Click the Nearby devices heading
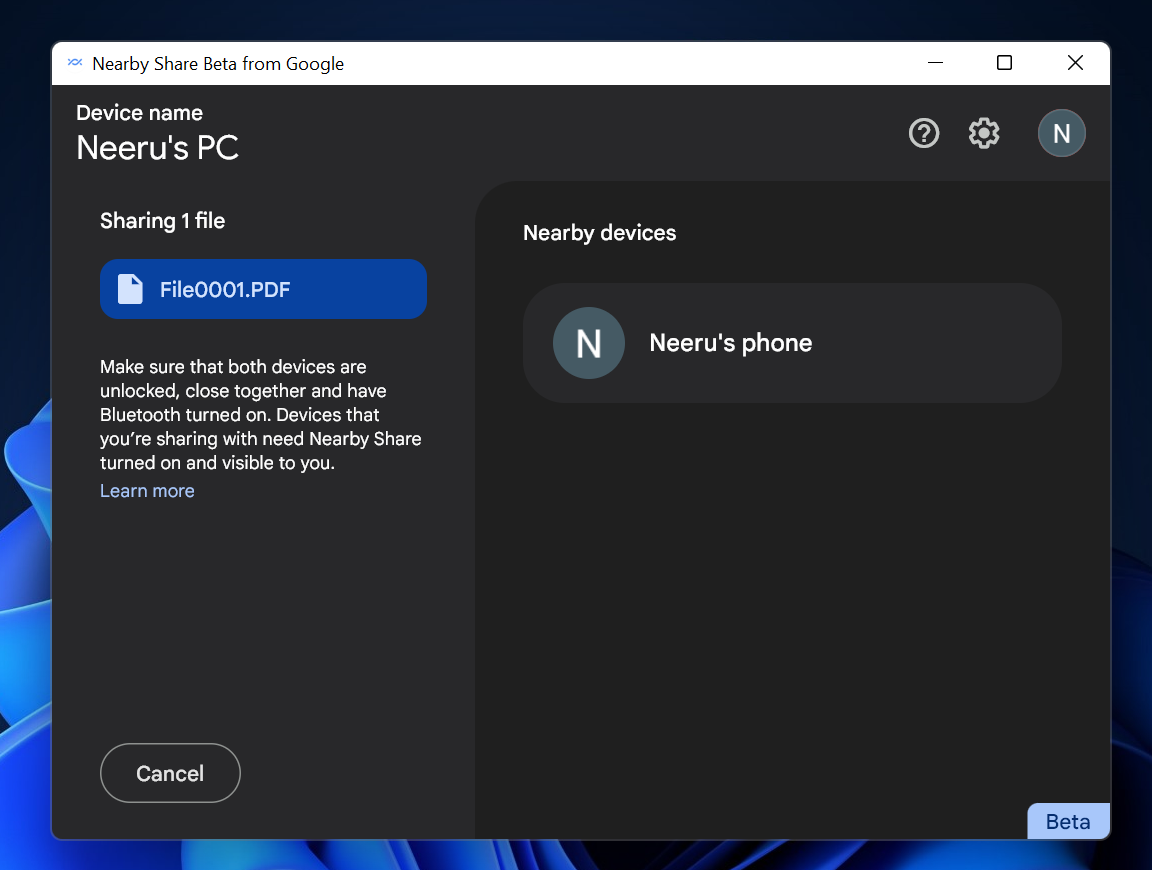Image resolution: width=1152 pixels, height=870 pixels. point(599,233)
